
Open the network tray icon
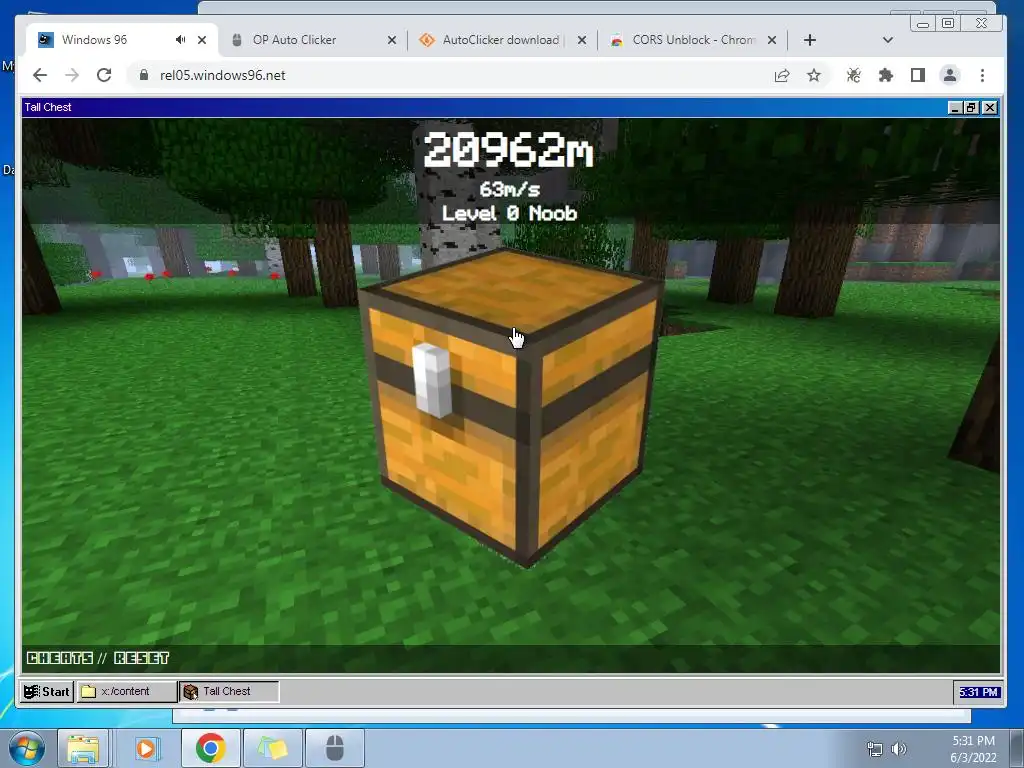(874, 749)
